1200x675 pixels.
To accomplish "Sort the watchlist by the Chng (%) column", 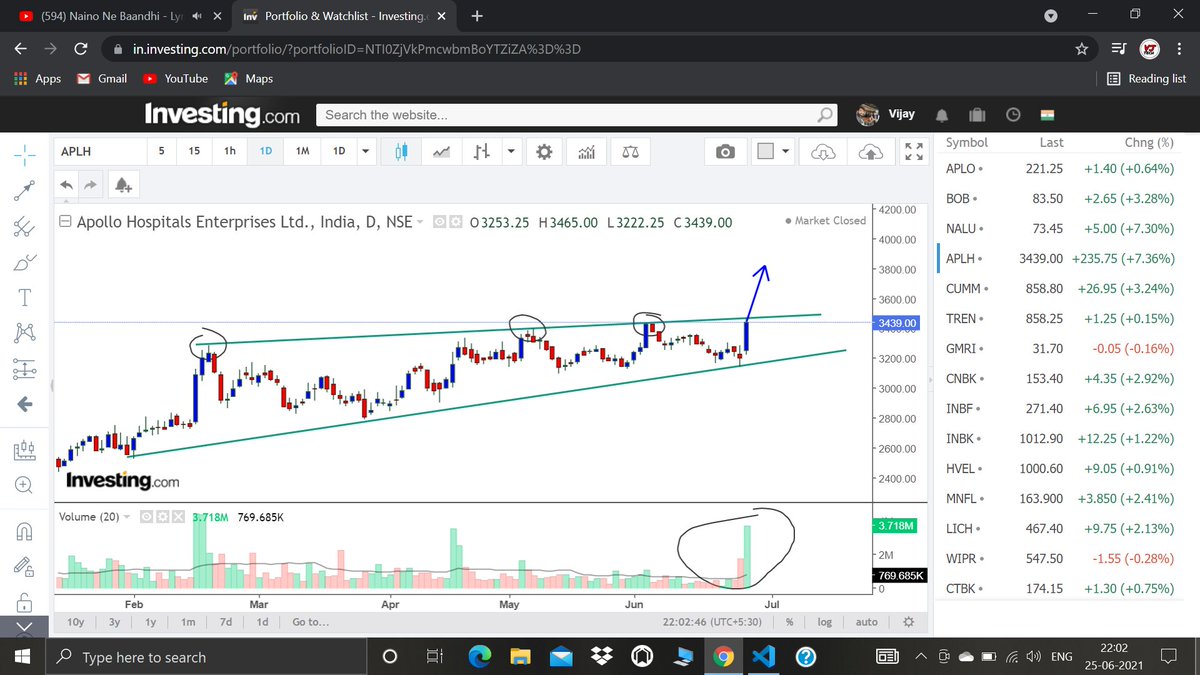I will point(1149,142).
